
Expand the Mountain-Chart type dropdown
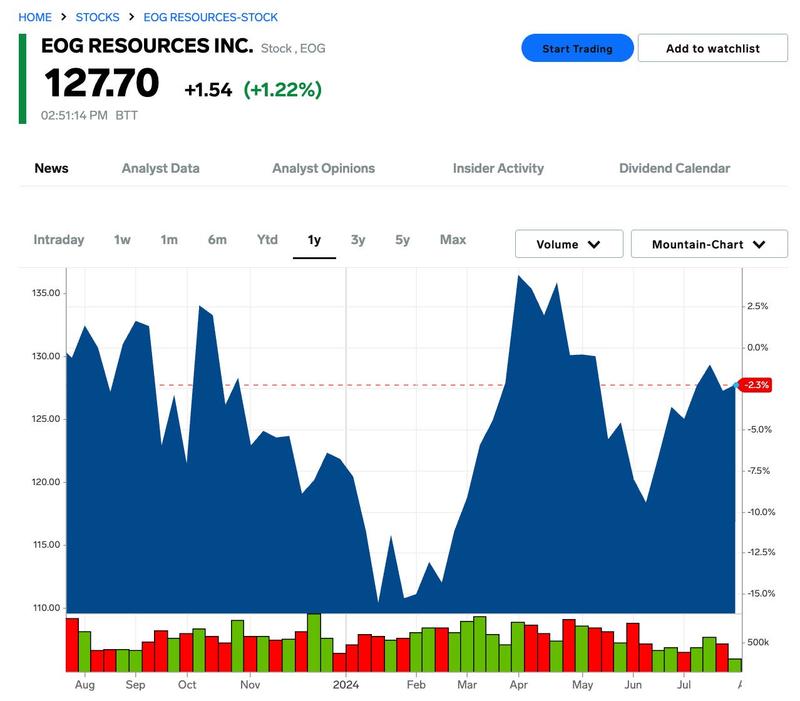tap(709, 244)
